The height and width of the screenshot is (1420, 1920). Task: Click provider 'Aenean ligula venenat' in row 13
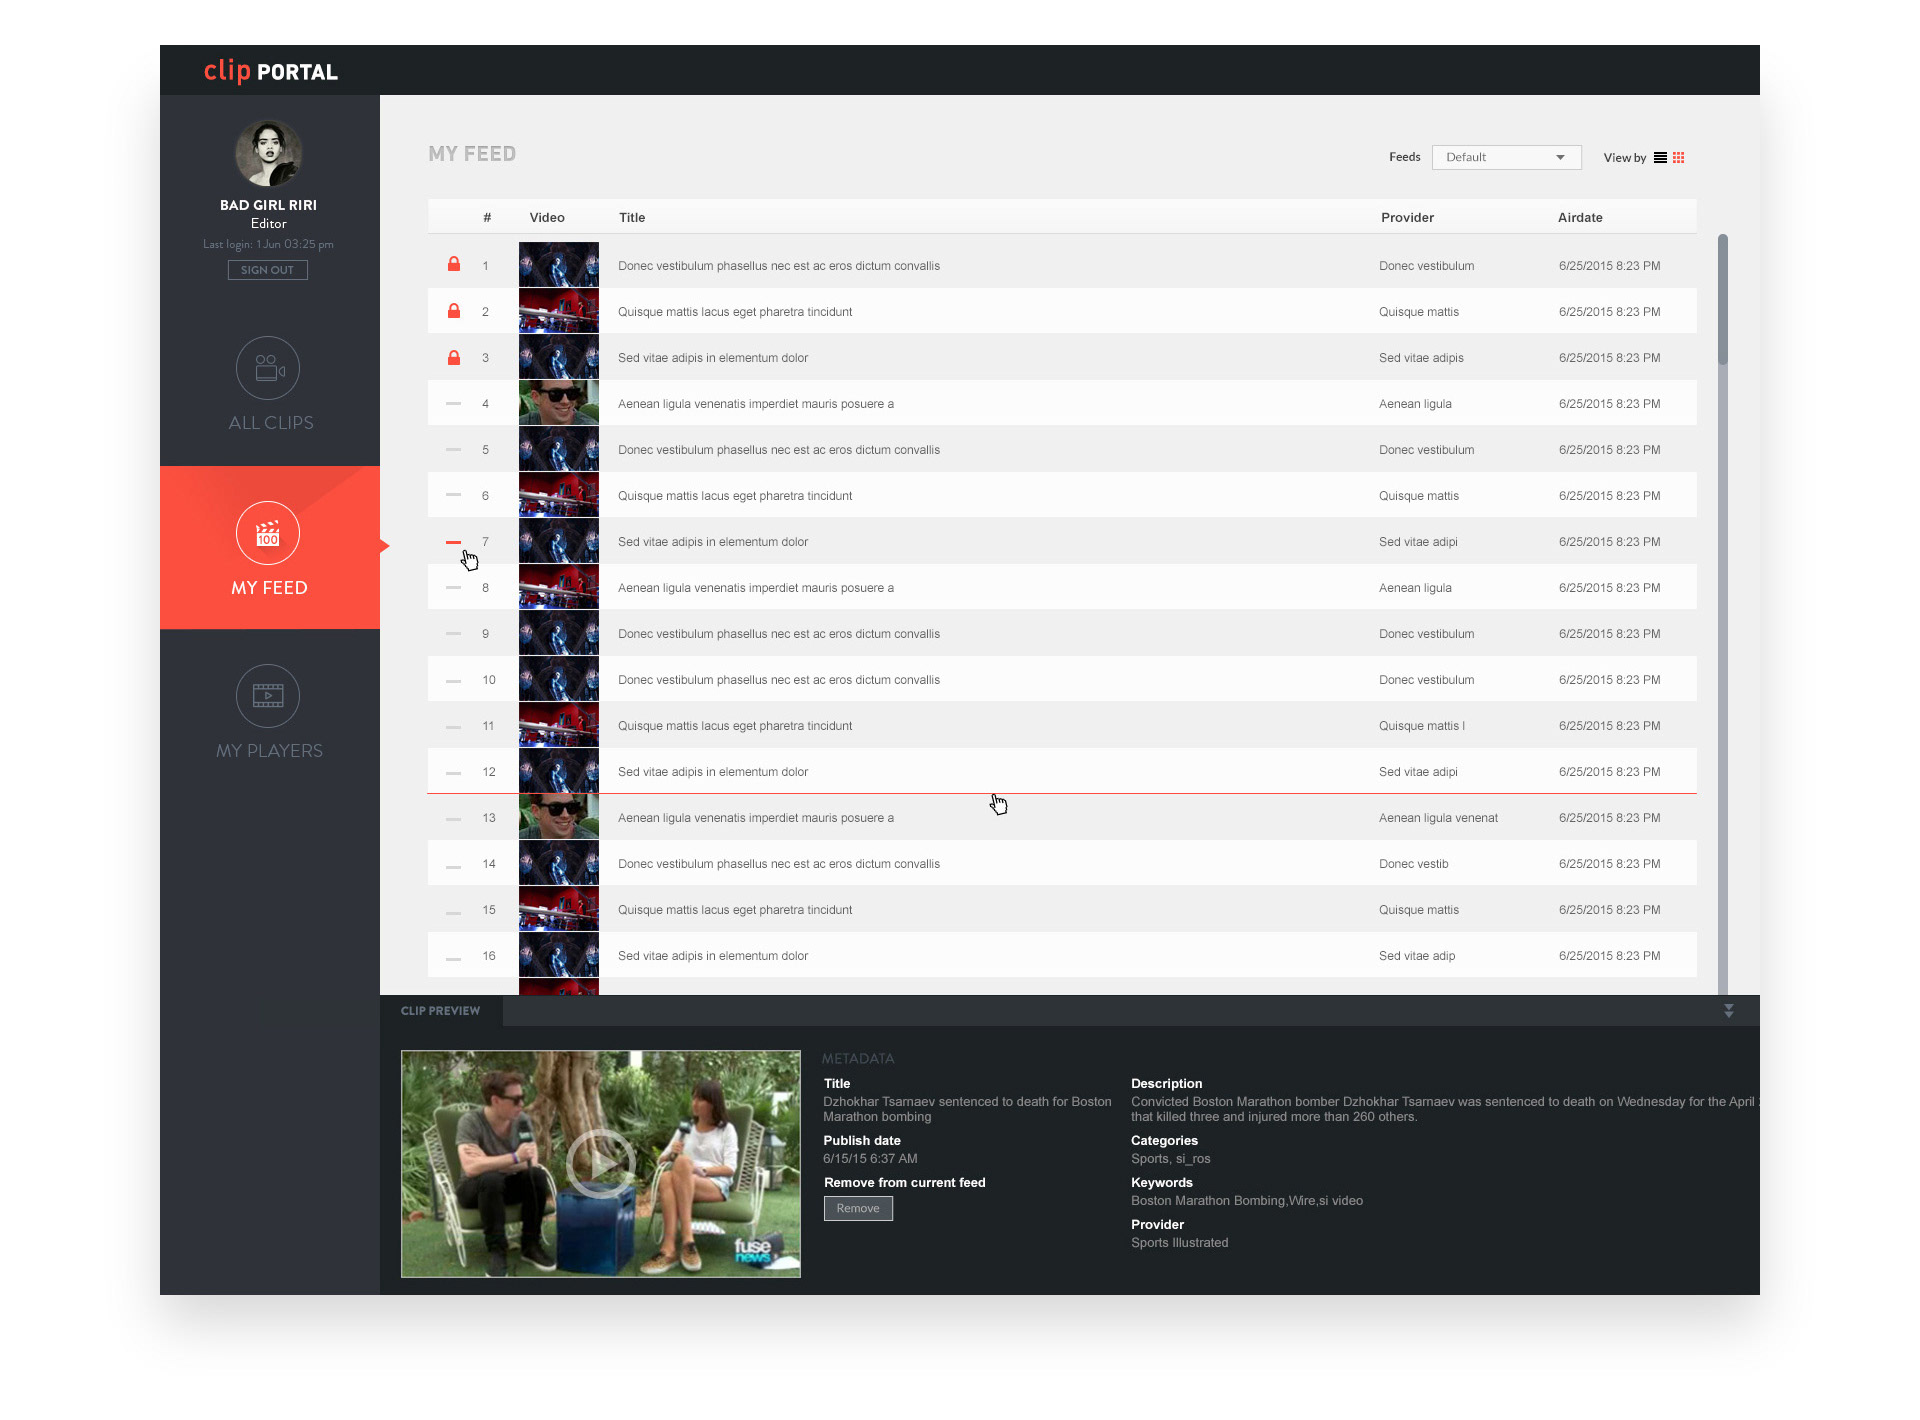coord(1438,818)
